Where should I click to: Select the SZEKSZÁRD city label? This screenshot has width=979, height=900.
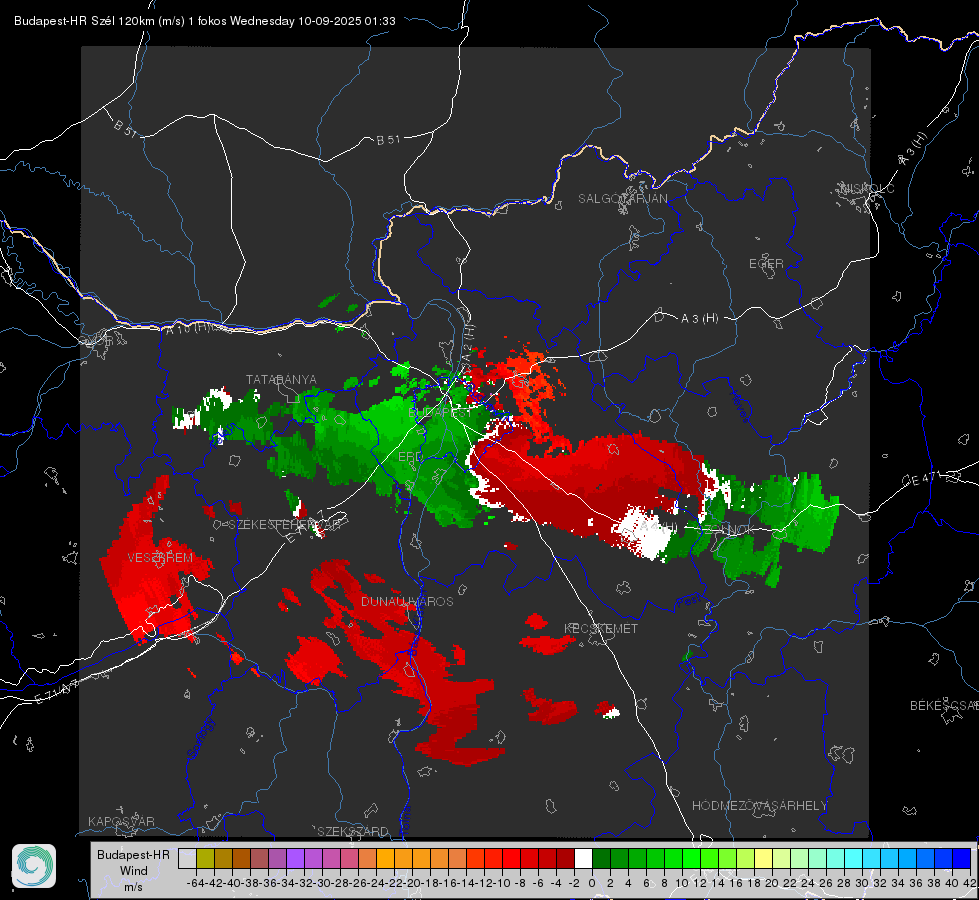tap(353, 831)
